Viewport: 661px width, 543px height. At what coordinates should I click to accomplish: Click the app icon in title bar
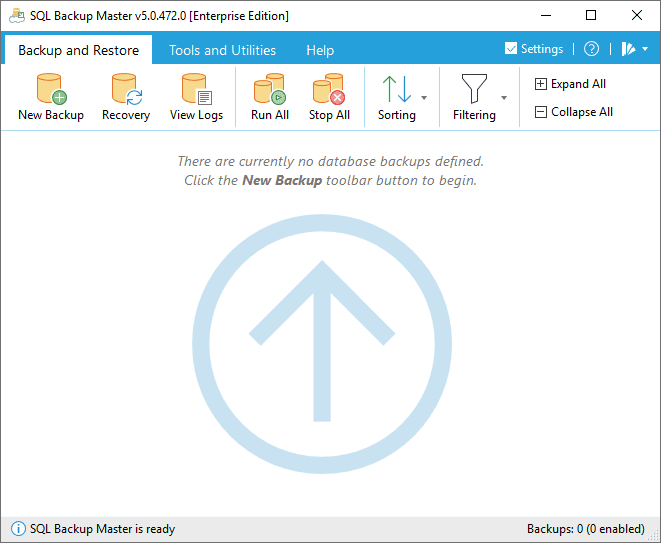coord(17,15)
